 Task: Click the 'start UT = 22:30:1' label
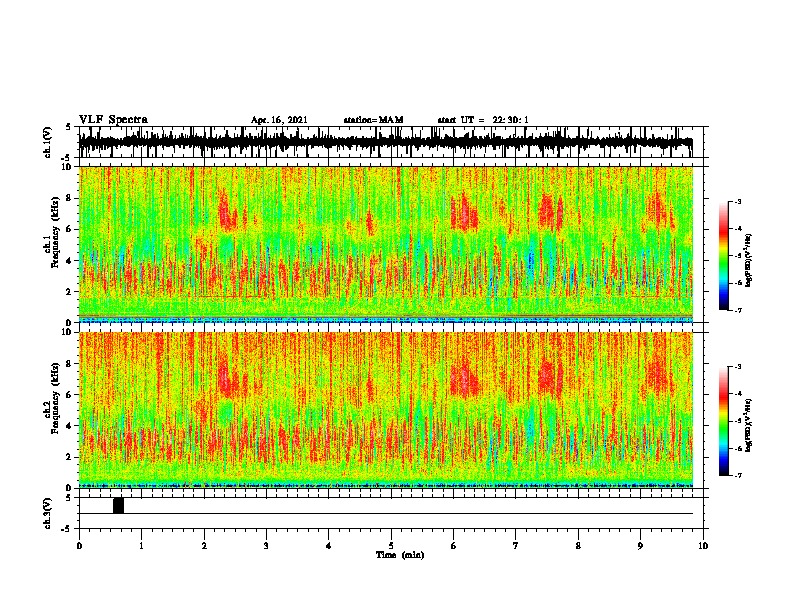tap(483, 120)
